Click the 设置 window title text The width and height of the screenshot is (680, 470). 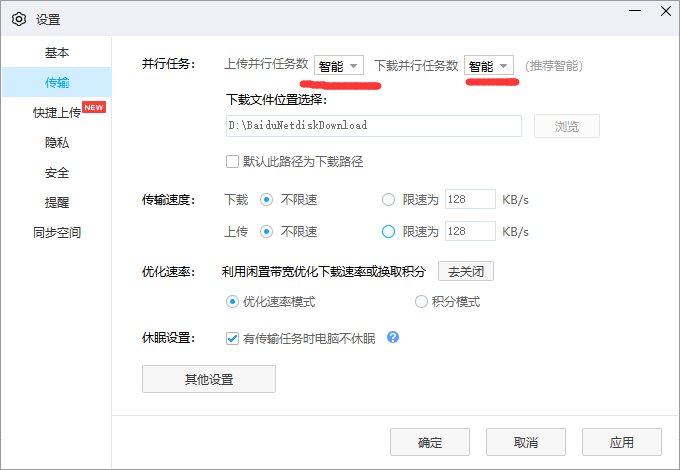[x=48, y=20]
